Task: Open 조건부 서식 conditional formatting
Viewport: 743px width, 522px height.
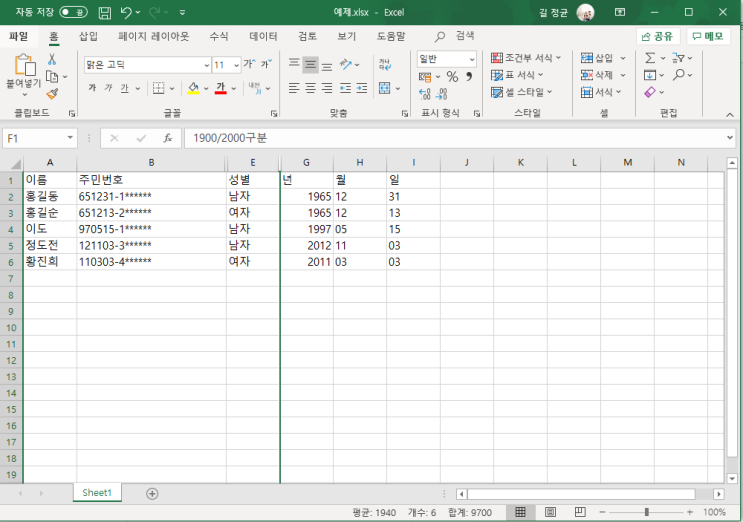Action: coord(526,58)
